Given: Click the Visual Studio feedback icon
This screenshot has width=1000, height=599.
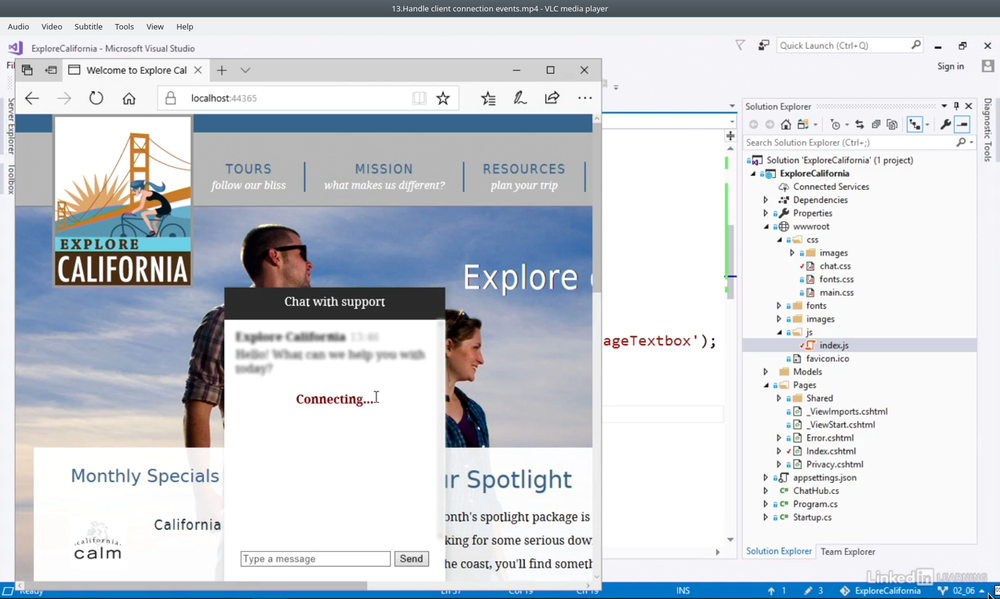Looking at the screenshot, I should click(763, 45).
